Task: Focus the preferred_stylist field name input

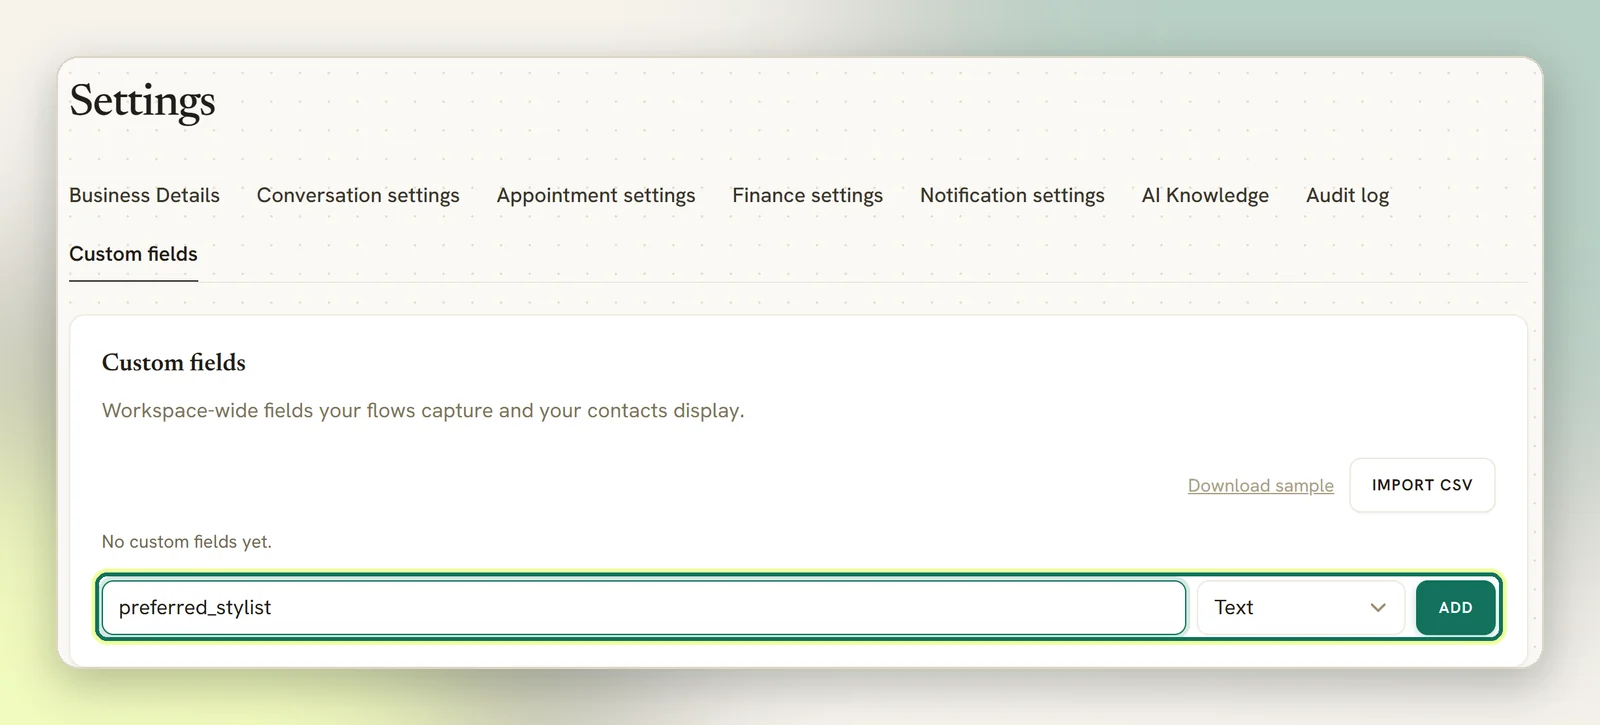Action: 644,608
